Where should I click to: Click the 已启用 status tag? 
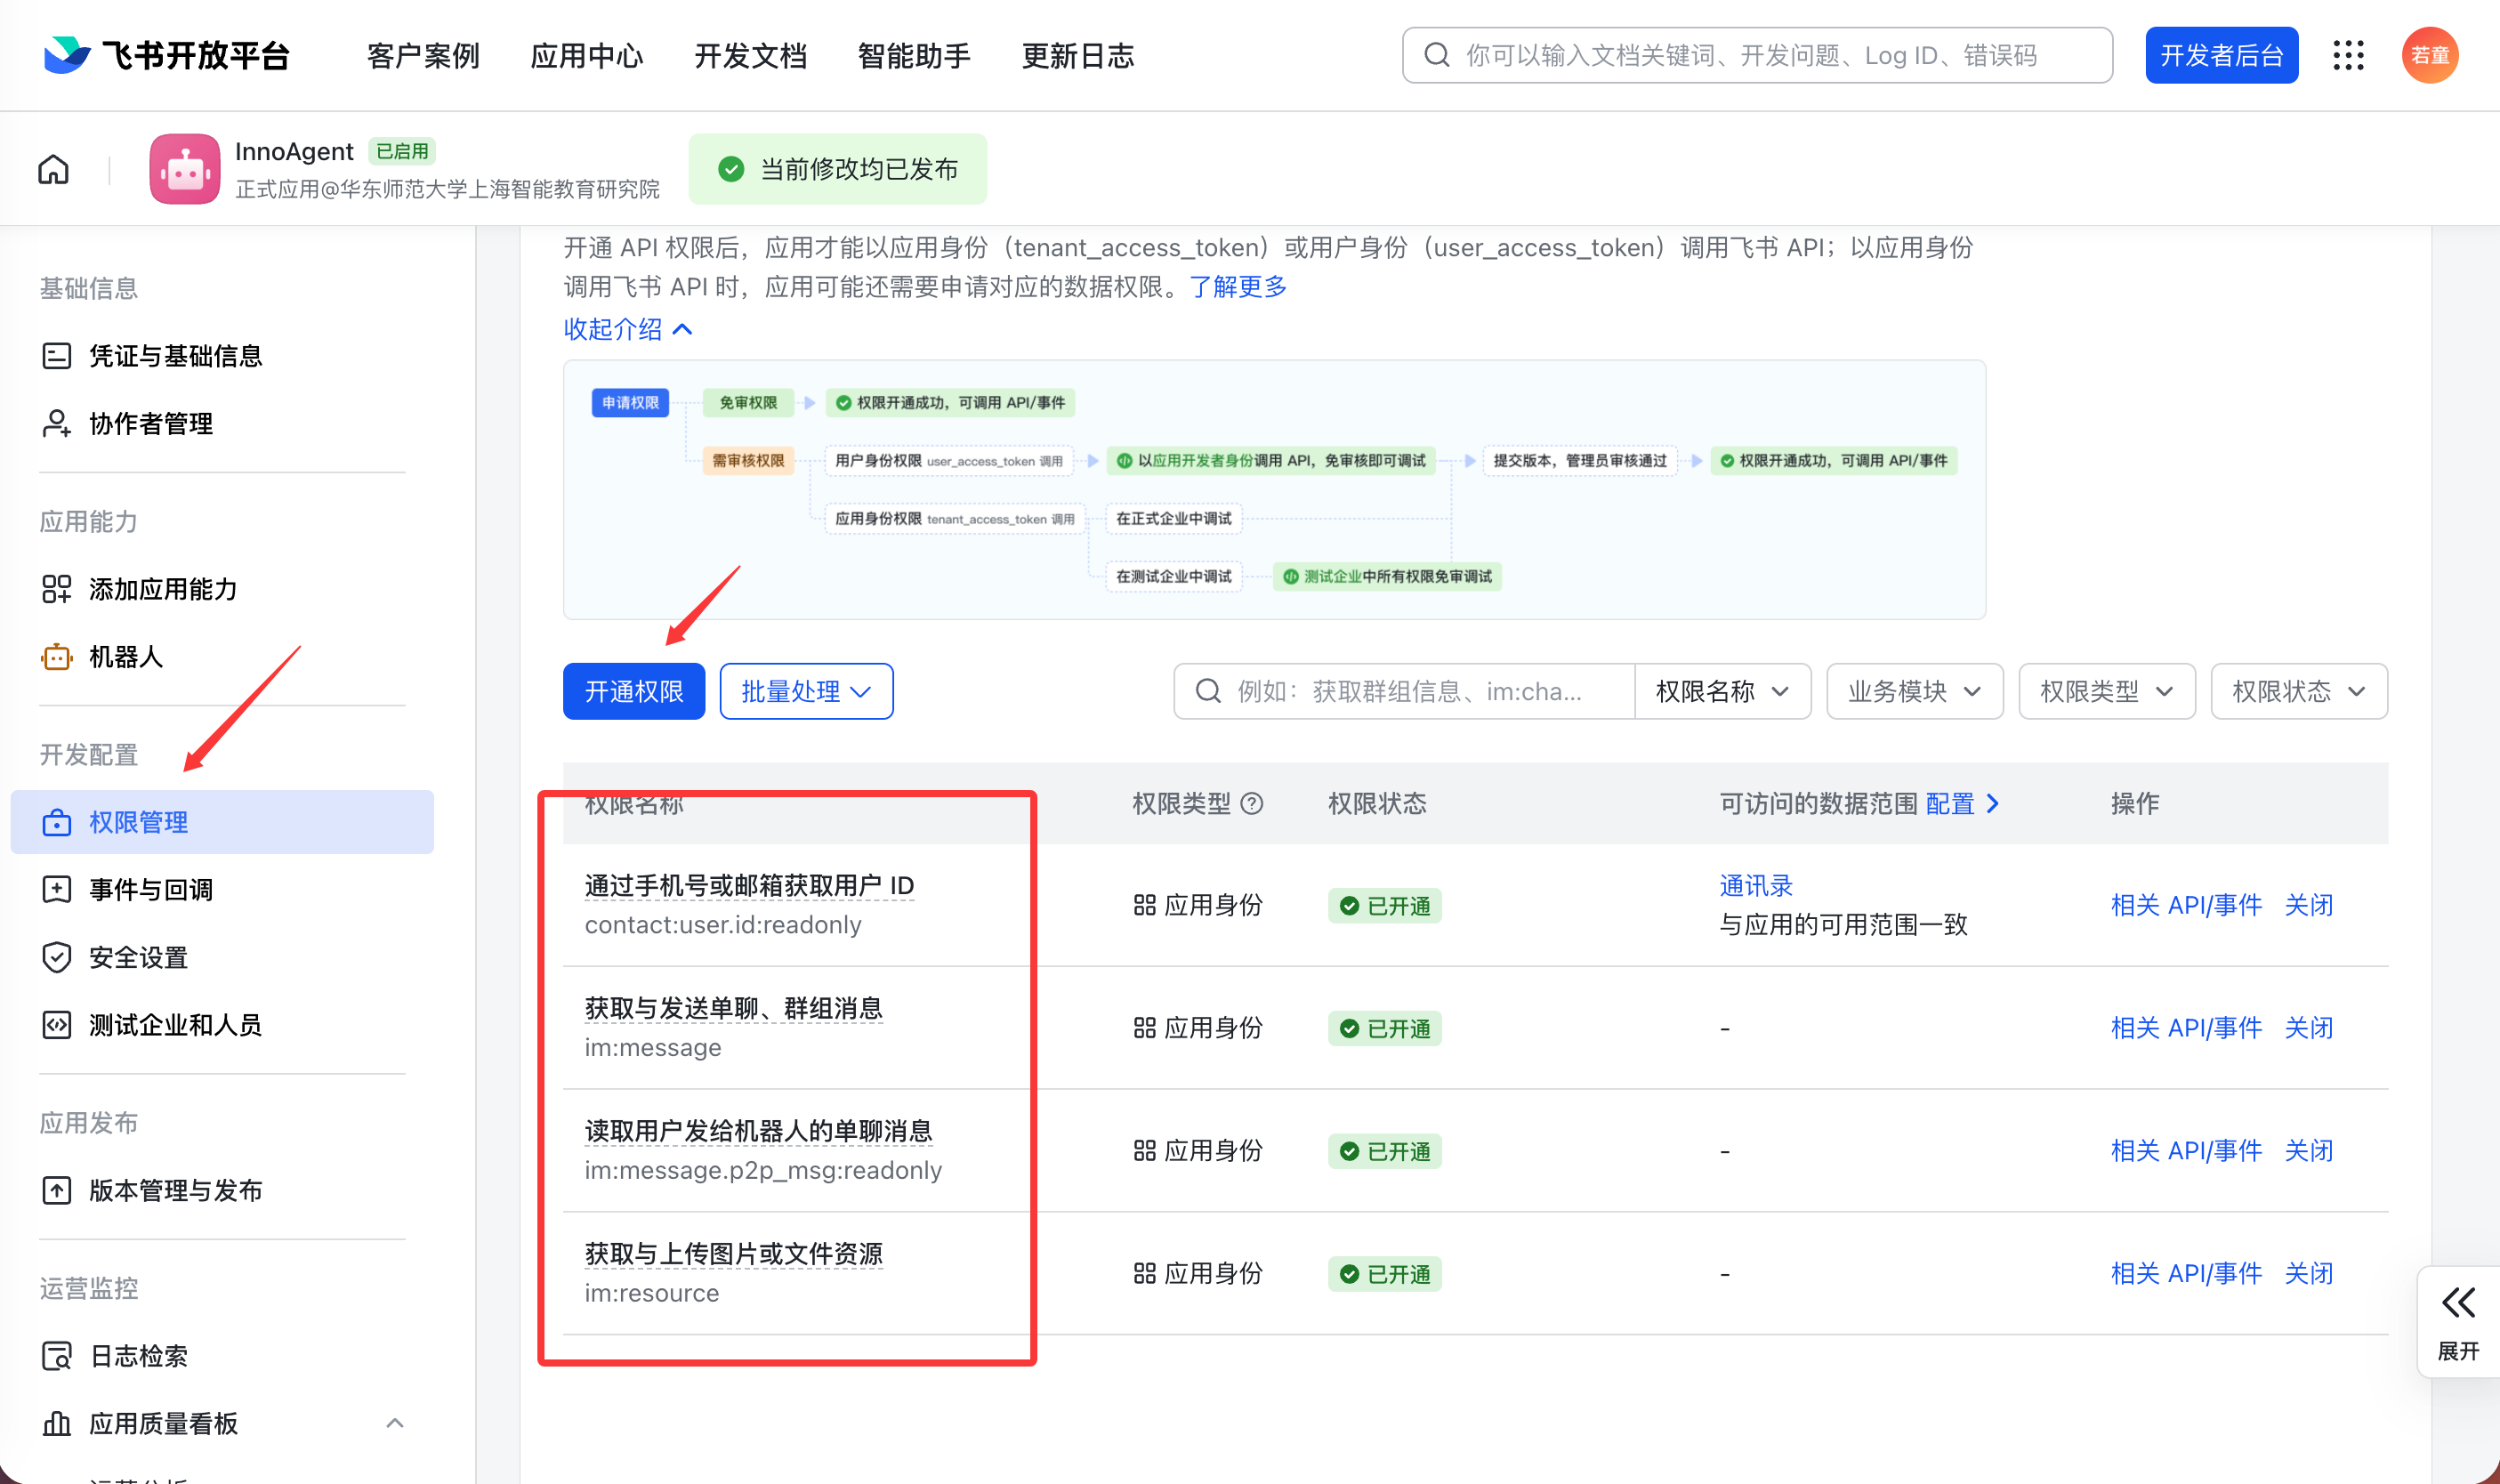click(402, 151)
